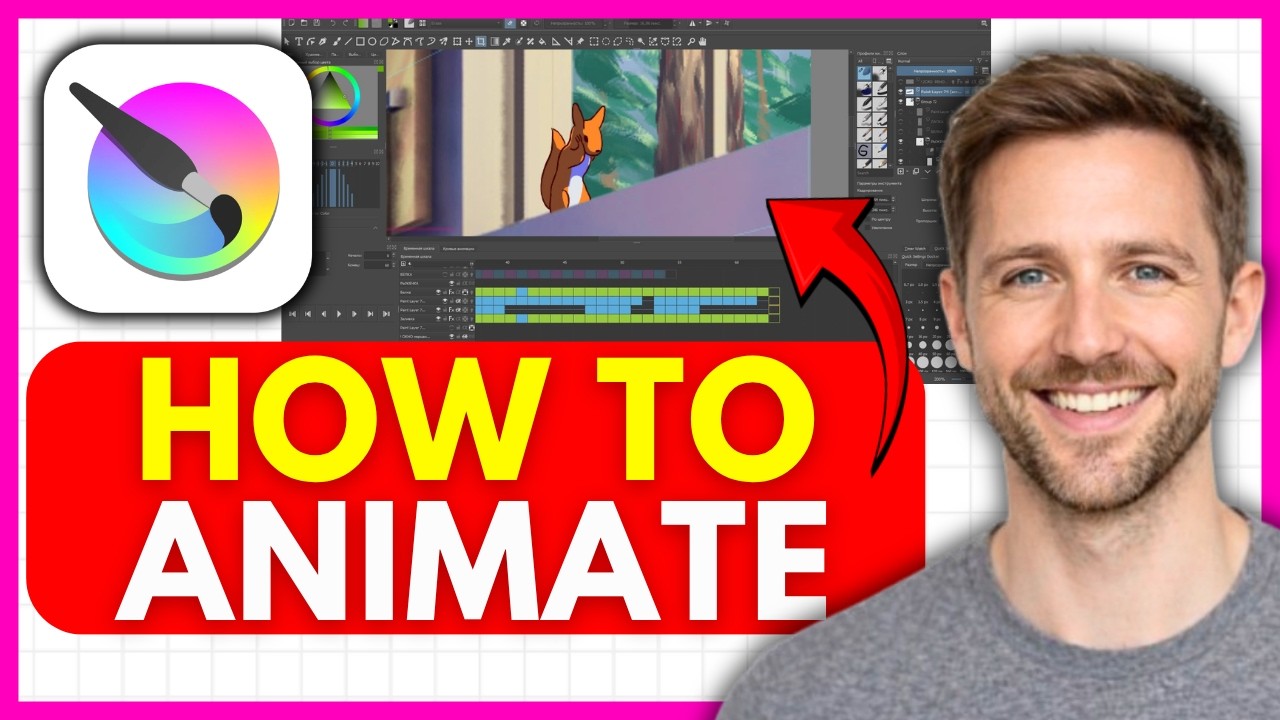
Task: Toggle visibility of Group 72 layer
Action: point(900,102)
